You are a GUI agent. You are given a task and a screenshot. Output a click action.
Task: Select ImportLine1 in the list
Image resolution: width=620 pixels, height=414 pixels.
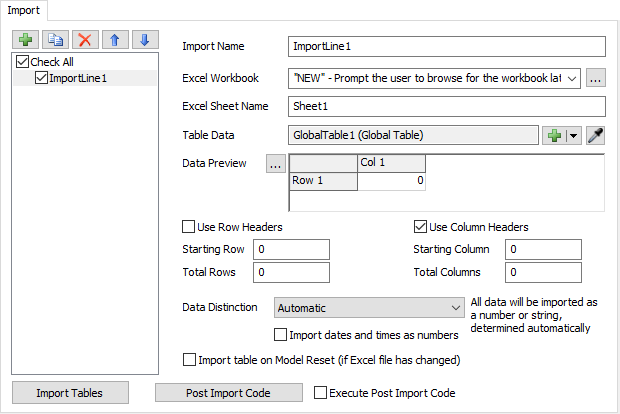tap(79, 78)
